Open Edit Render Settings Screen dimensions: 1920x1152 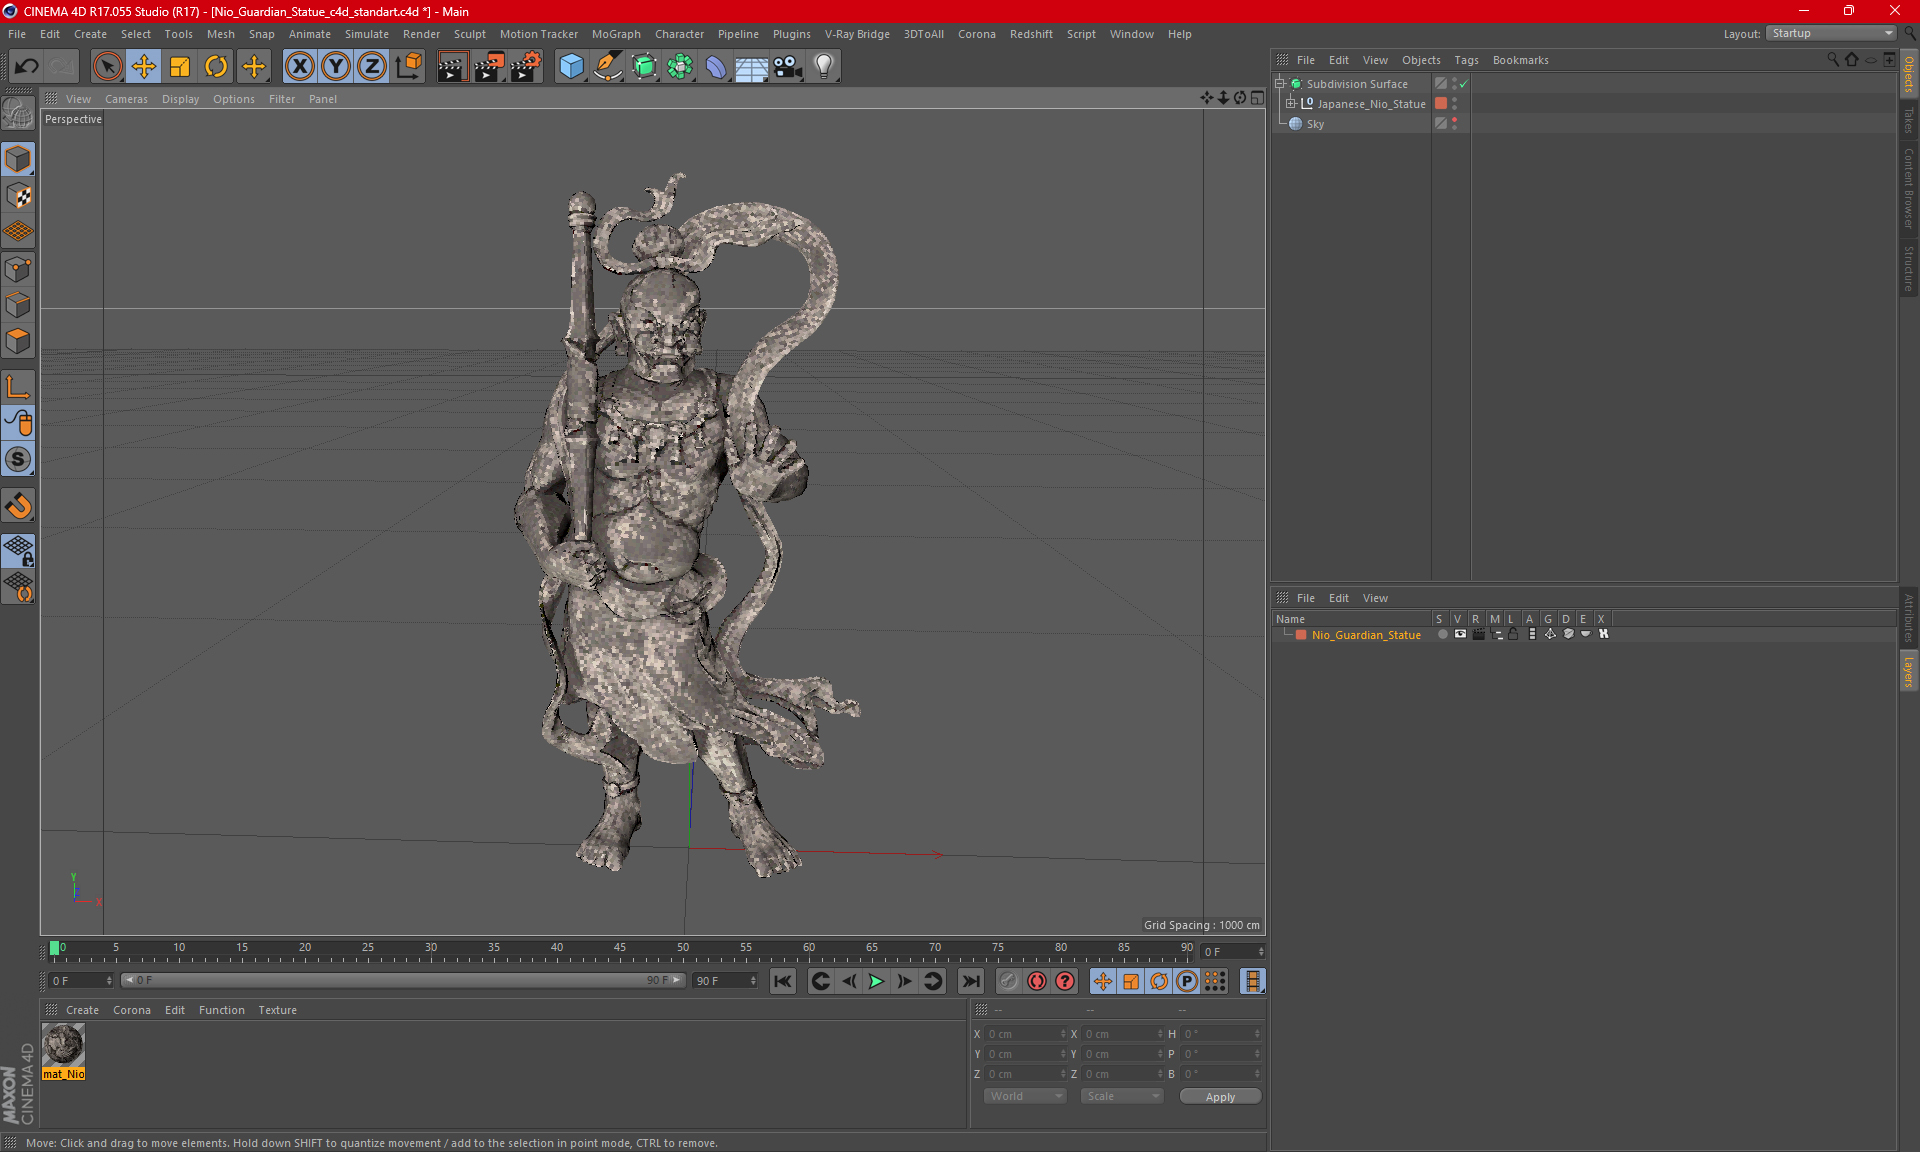pos(526,67)
